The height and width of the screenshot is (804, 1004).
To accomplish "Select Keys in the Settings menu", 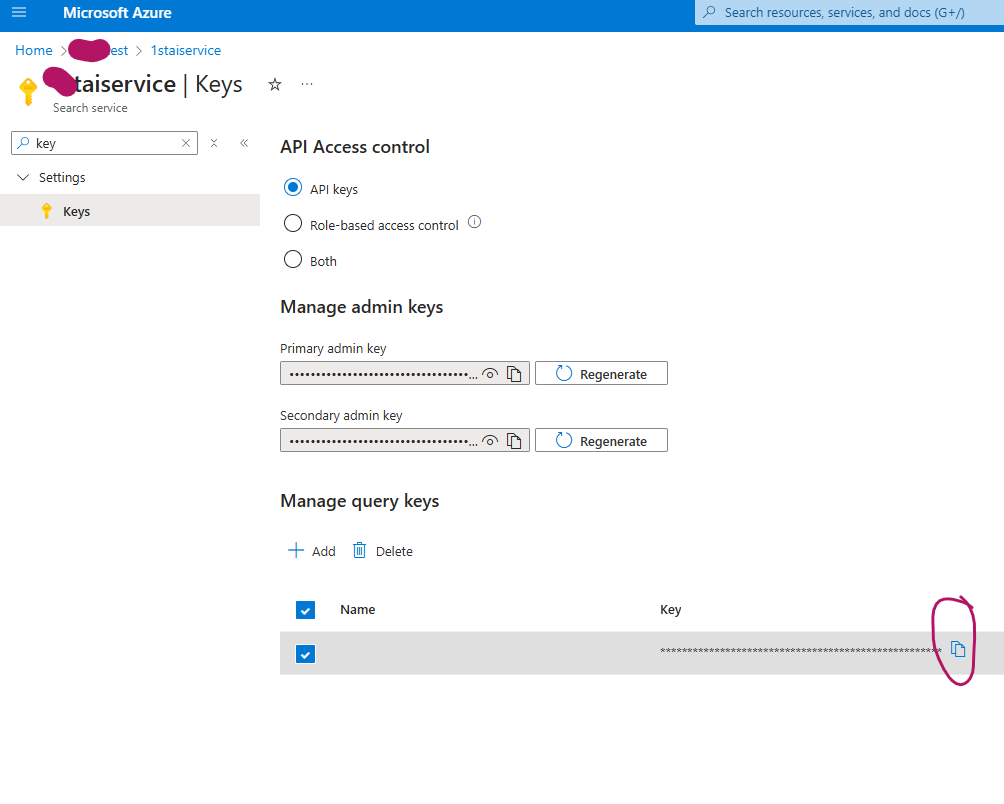I will coord(130,211).
